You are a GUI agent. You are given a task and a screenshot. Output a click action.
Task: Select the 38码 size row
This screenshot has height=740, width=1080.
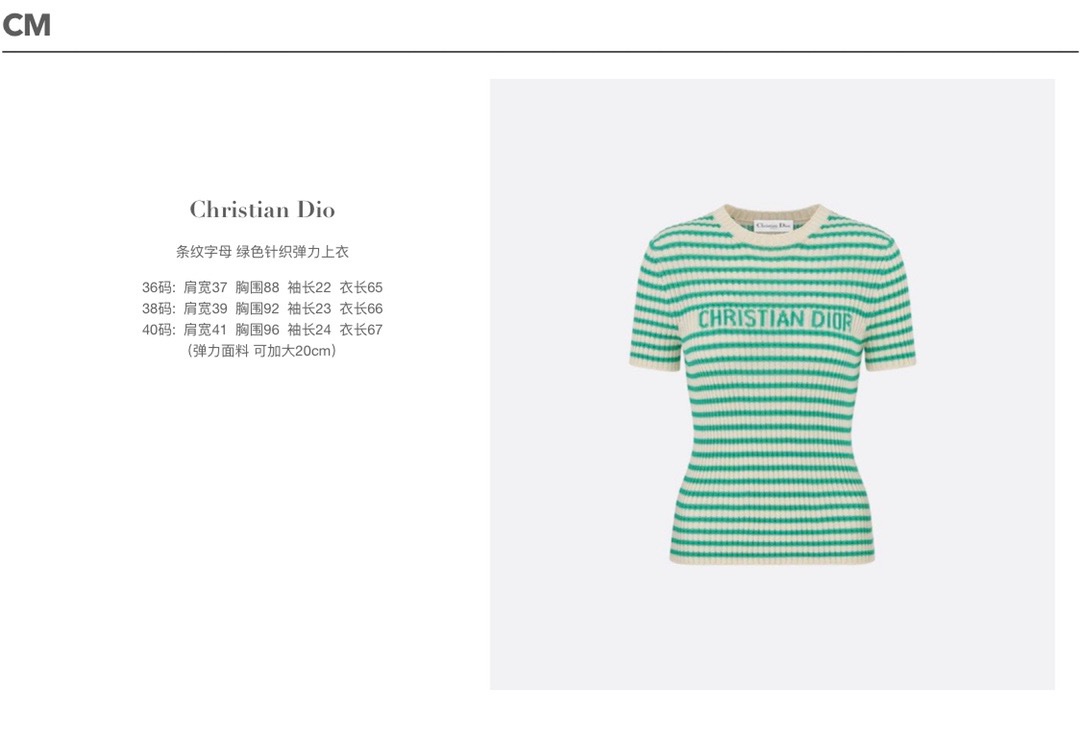click(262, 309)
